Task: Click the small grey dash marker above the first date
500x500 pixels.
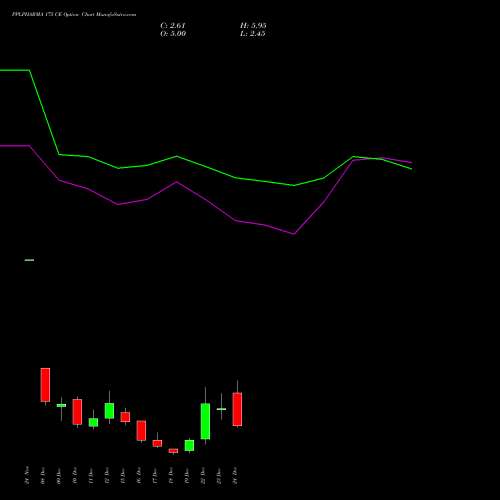Action: coord(29,260)
